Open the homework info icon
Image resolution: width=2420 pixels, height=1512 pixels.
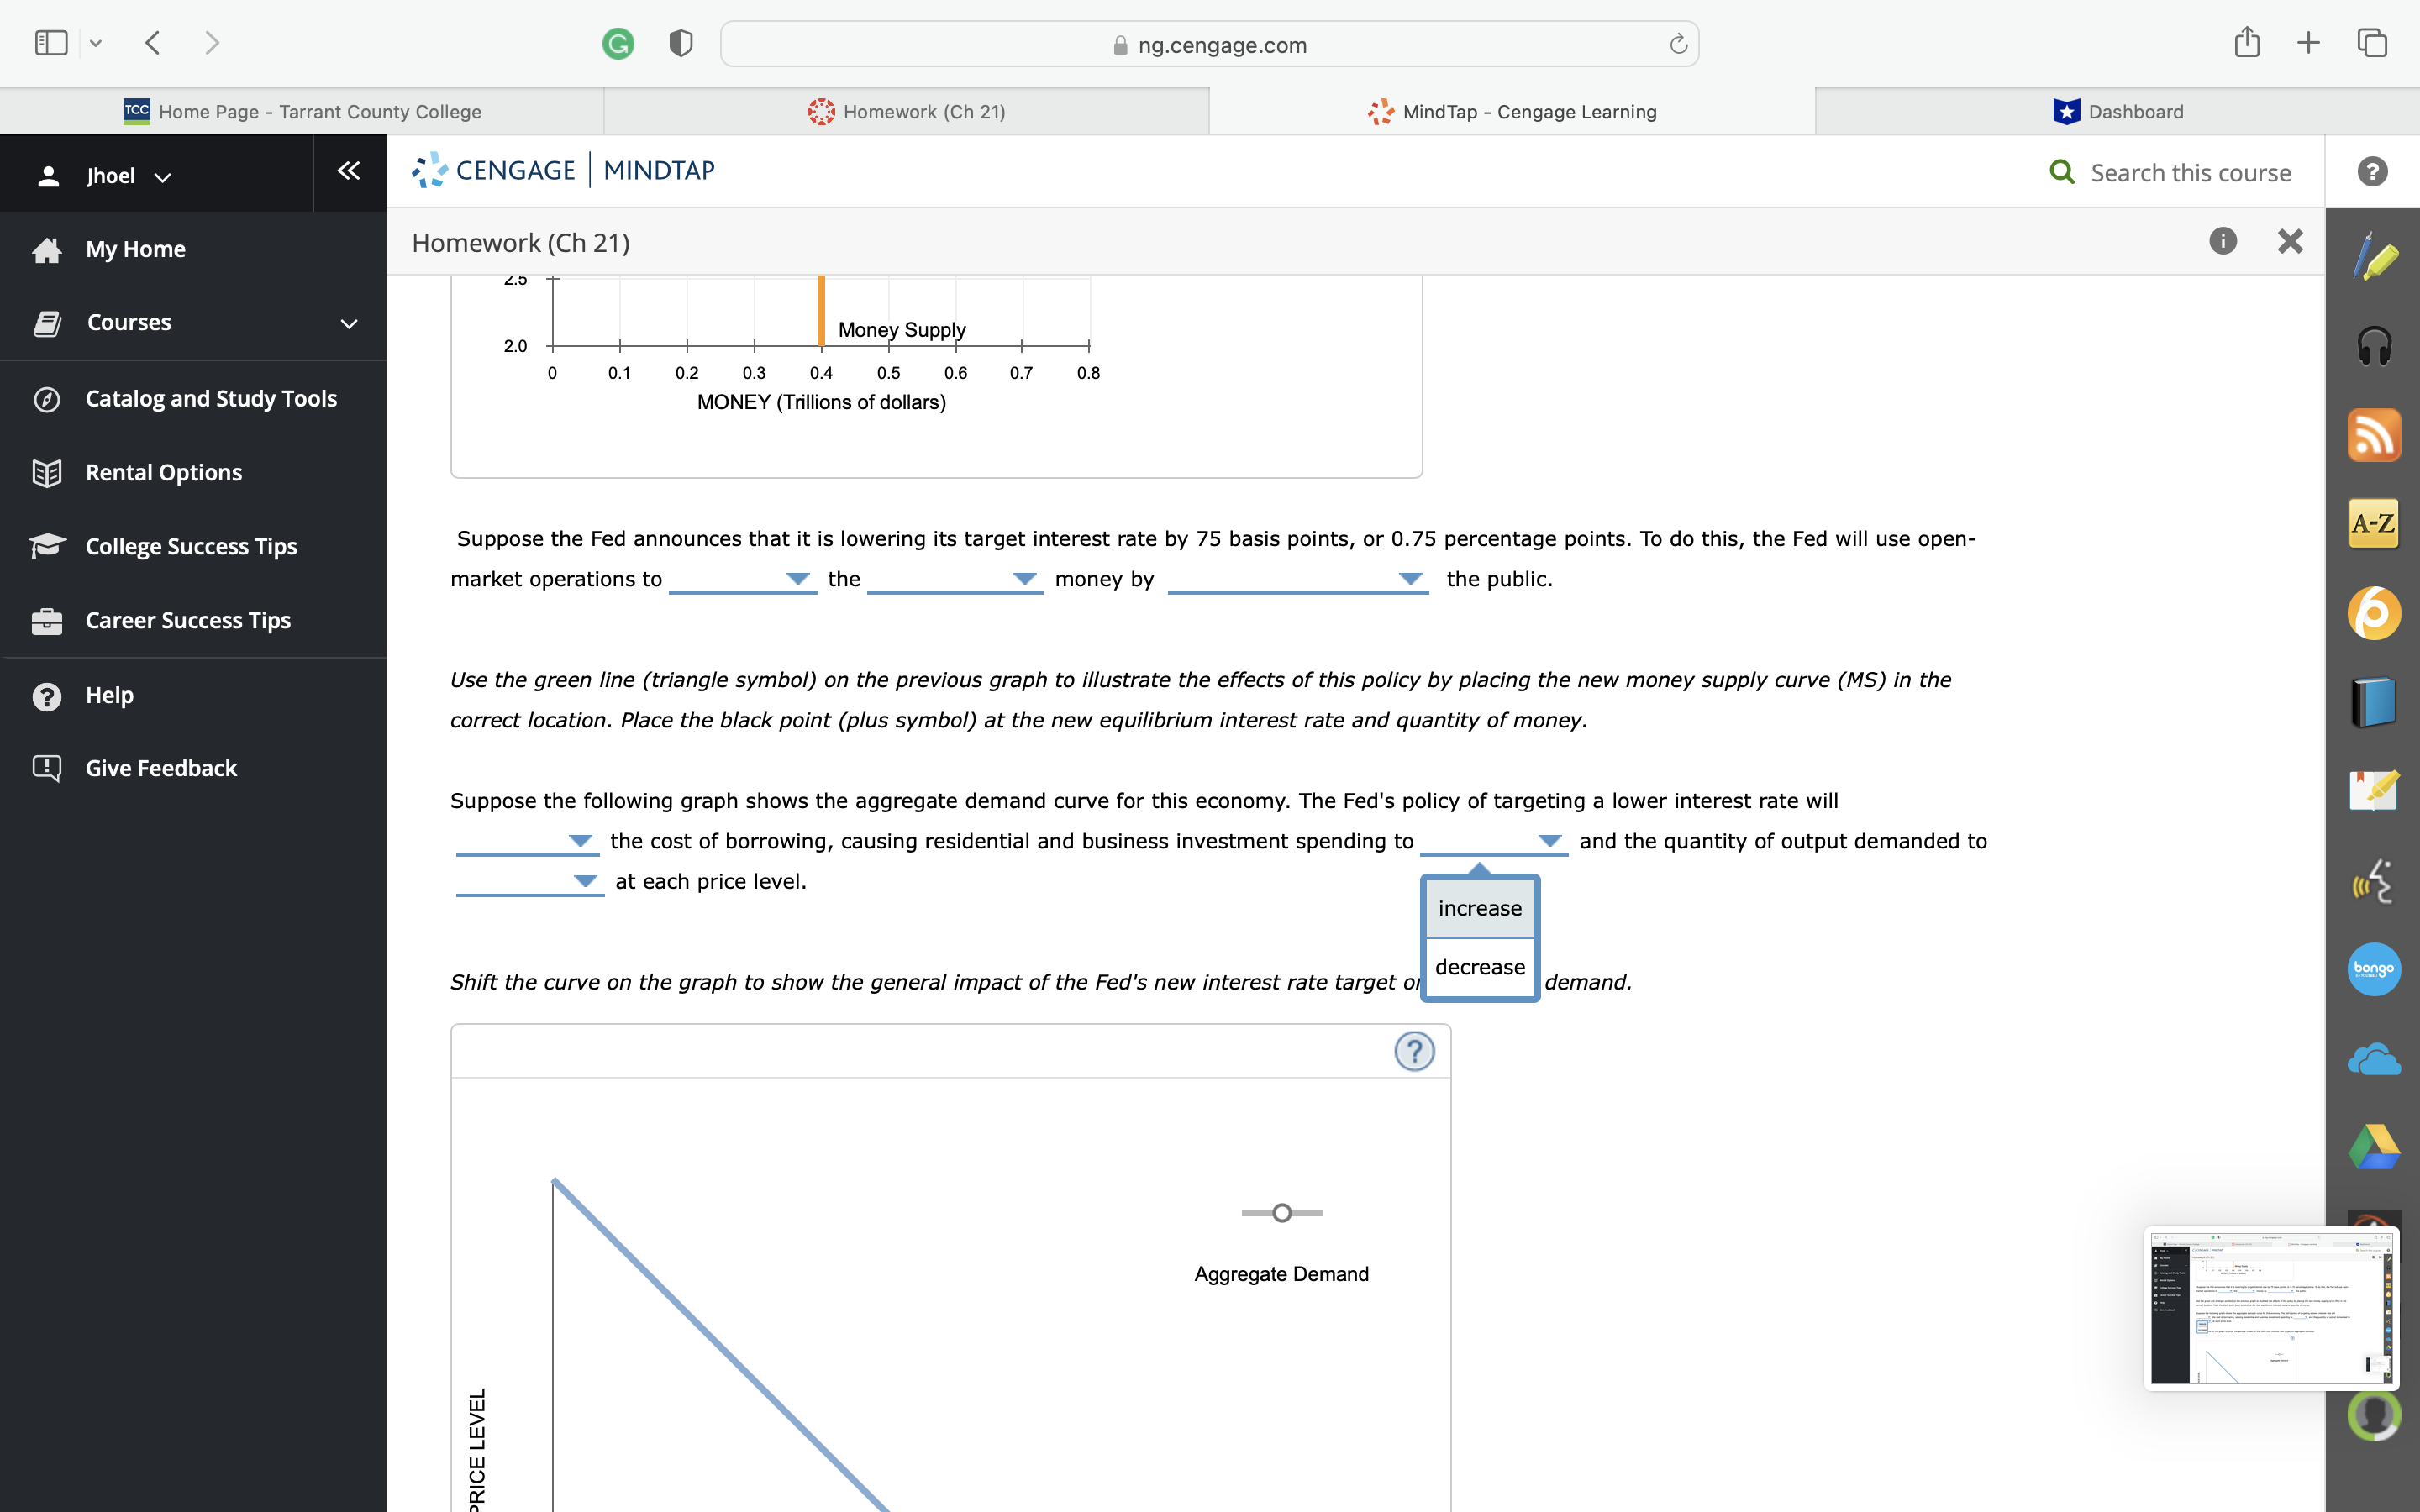(x=2222, y=241)
